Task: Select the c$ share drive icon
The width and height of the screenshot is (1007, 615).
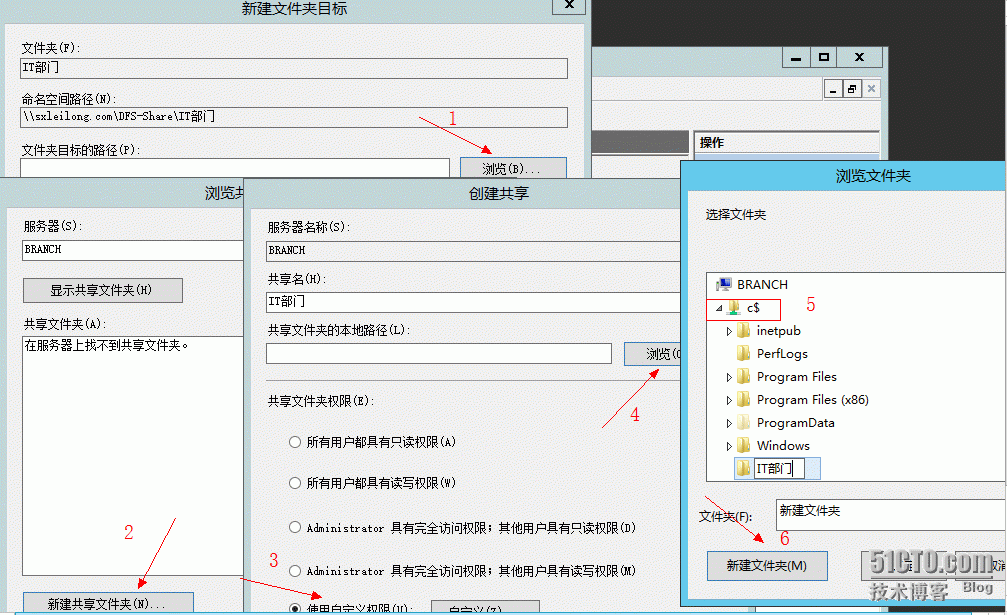Action: (734, 308)
